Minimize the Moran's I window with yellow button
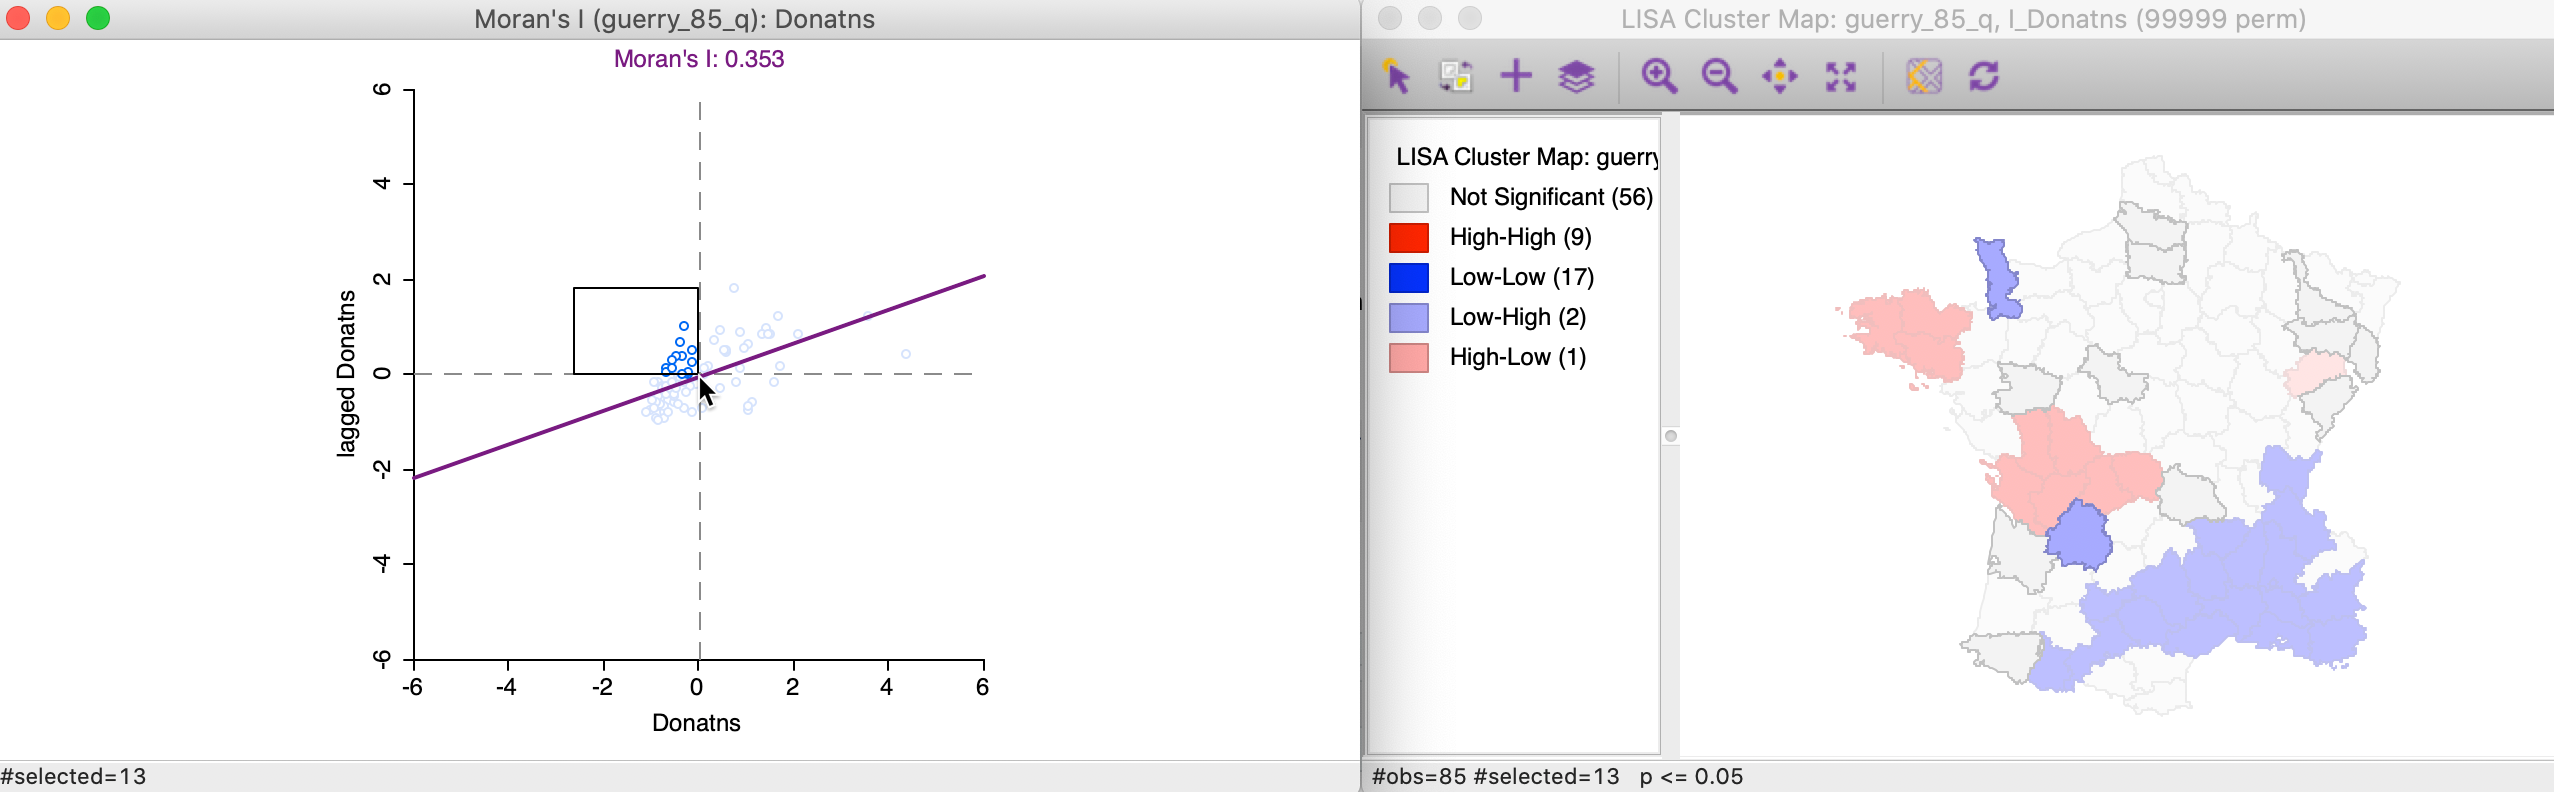The height and width of the screenshot is (792, 2554). click(x=58, y=18)
